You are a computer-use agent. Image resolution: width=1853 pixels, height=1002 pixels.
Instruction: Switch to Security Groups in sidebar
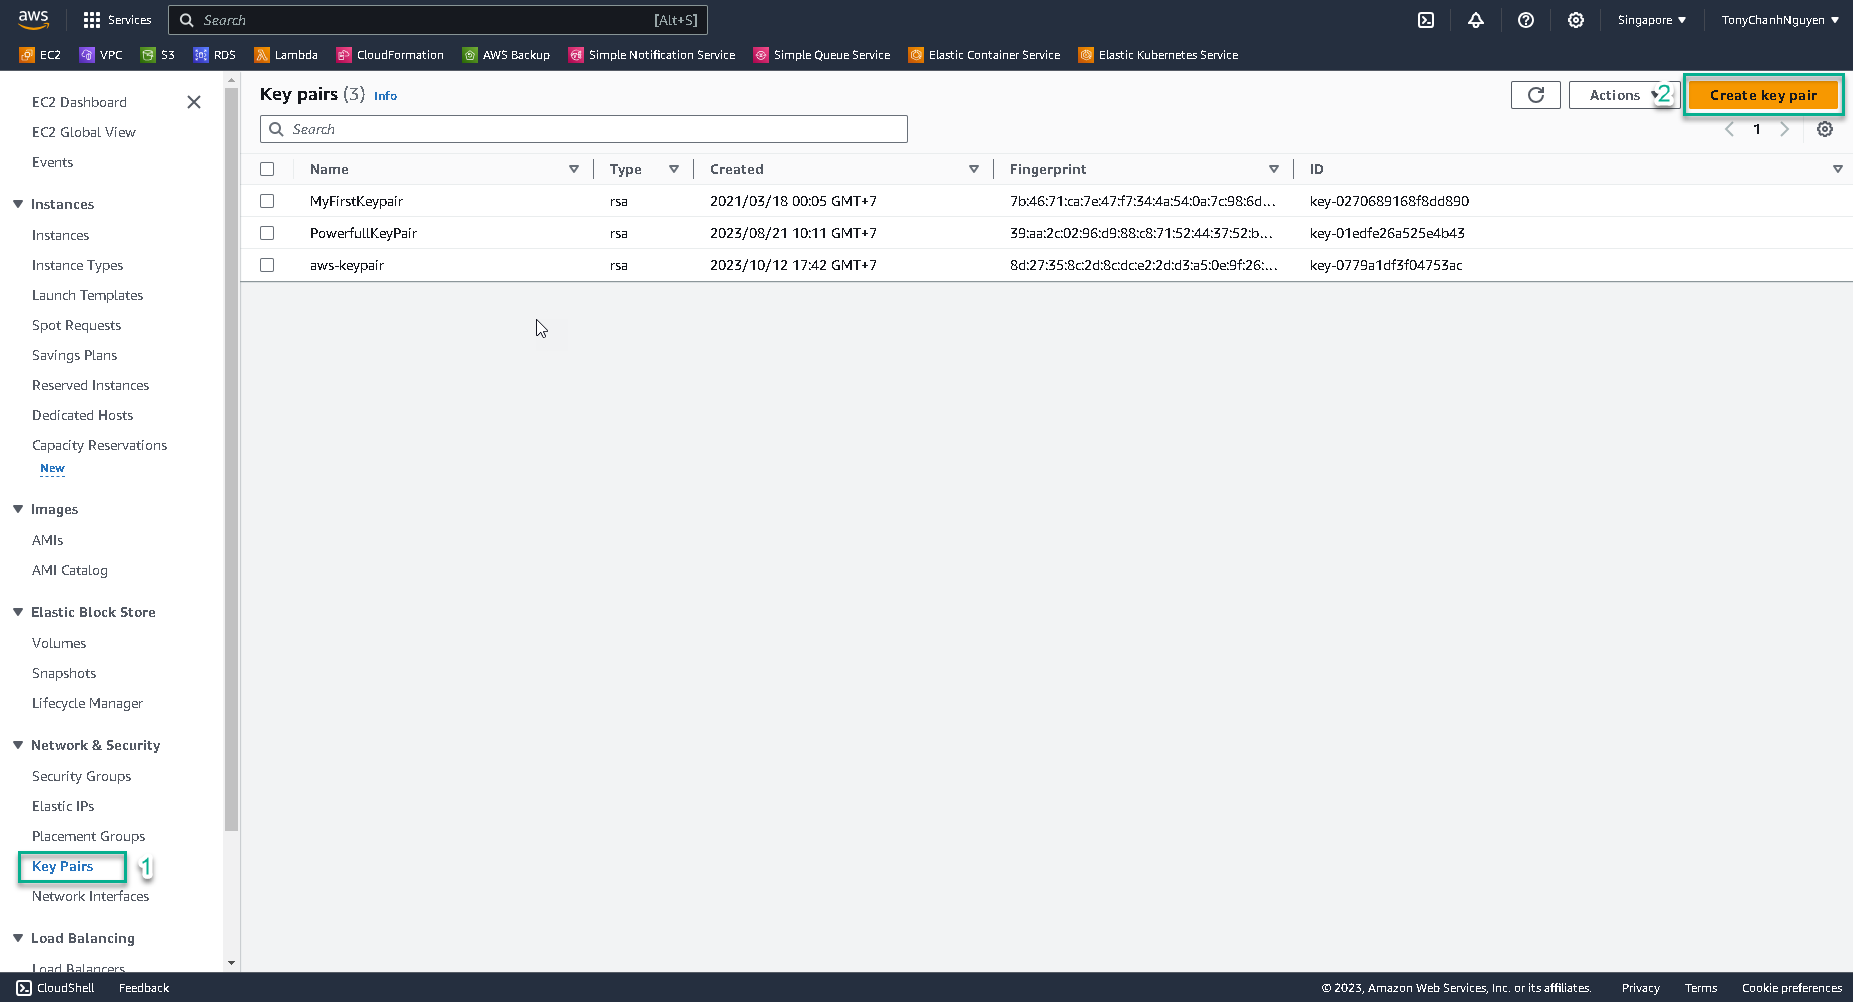81,776
